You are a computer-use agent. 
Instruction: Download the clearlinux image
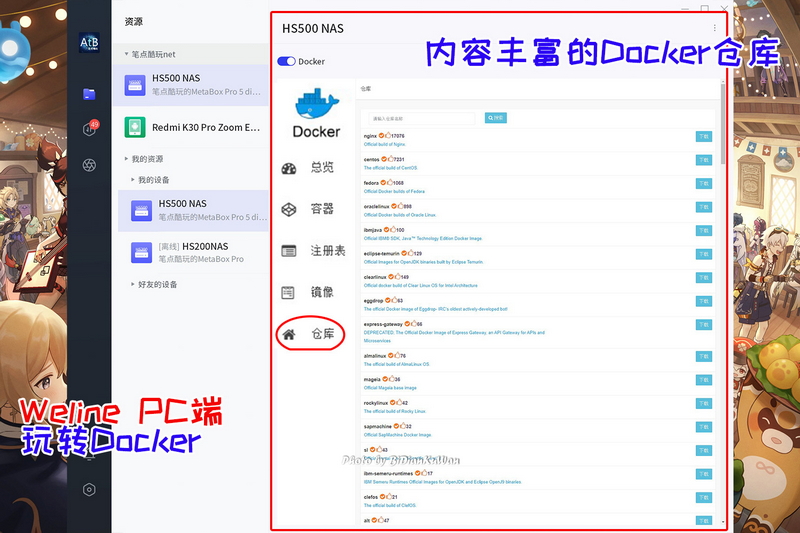click(x=704, y=277)
